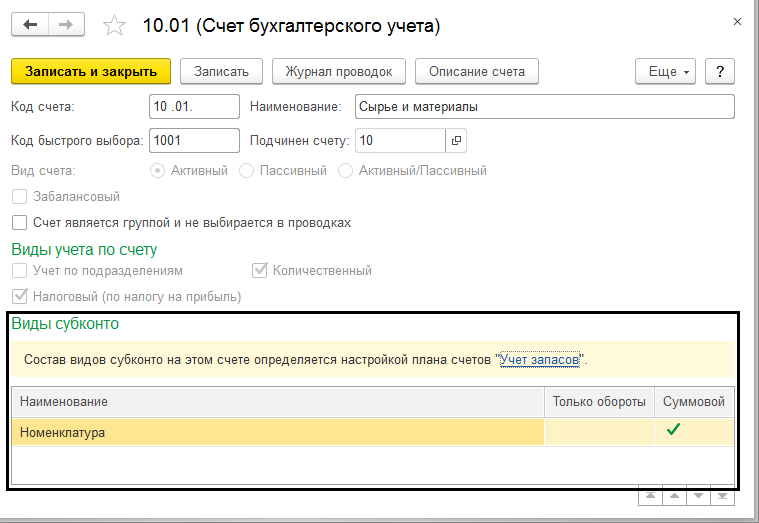Add account to favorites with star
759x523 pixels.
116,24
